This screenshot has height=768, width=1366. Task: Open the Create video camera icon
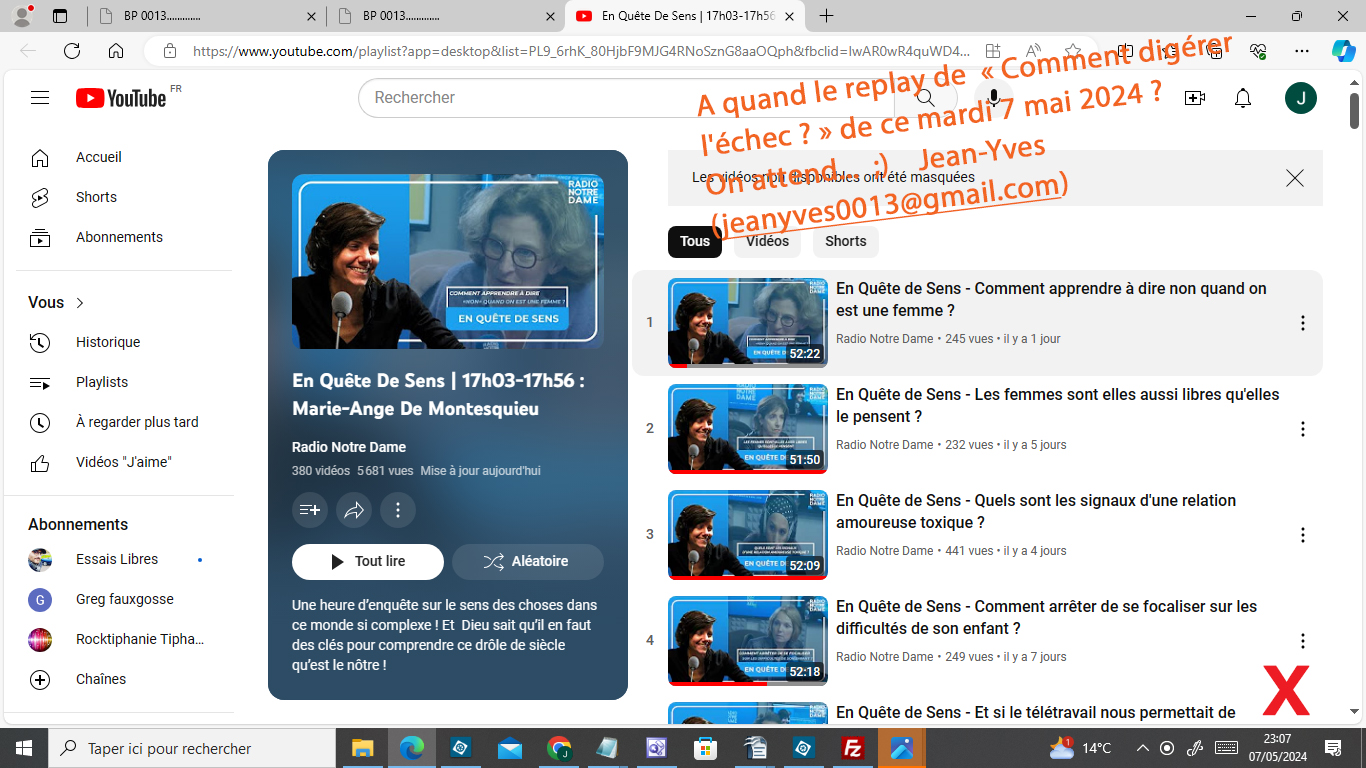click(x=1194, y=98)
